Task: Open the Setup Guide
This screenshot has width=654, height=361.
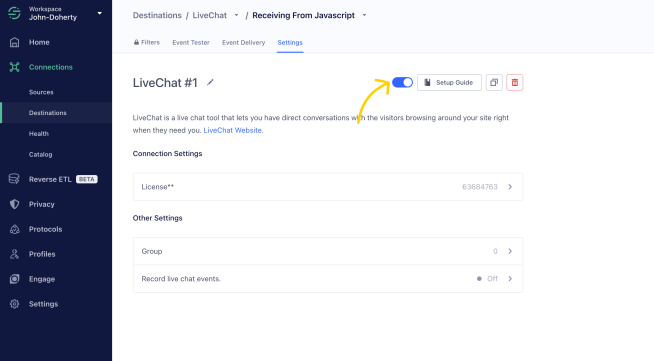Action: pos(449,83)
